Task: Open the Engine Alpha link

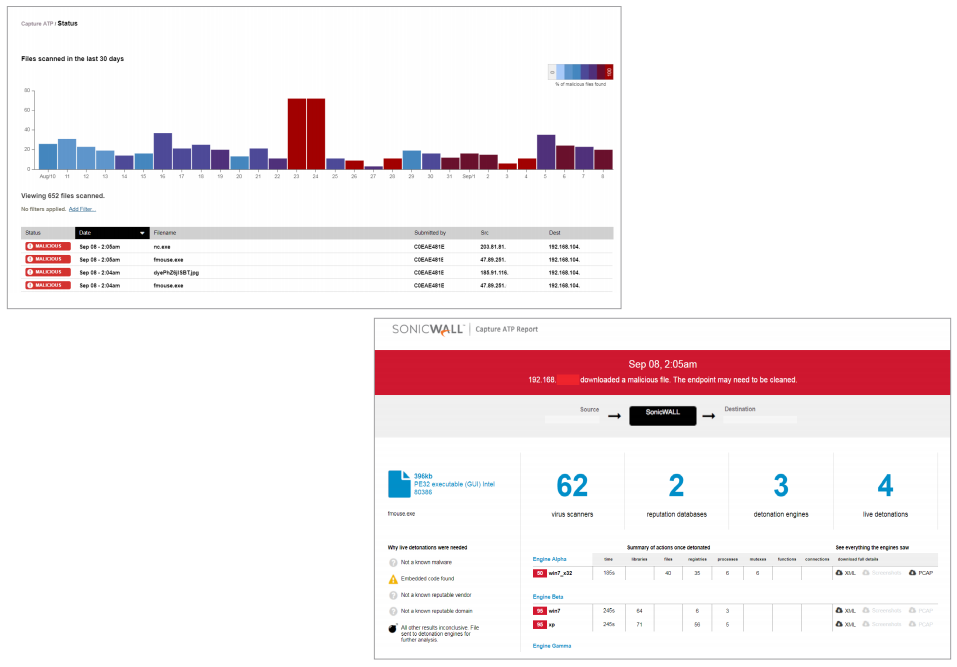Action: coord(549,559)
